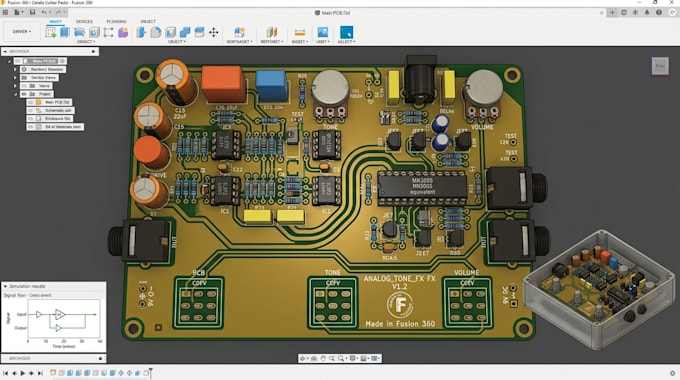
Task: Expand the Service Views tree row
Action: 15,78
